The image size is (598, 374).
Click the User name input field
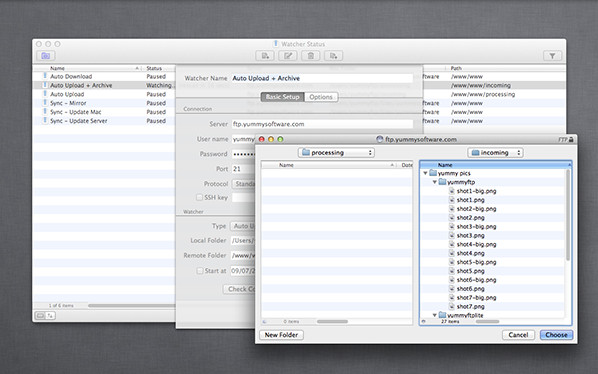pyautogui.click(x=243, y=139)
